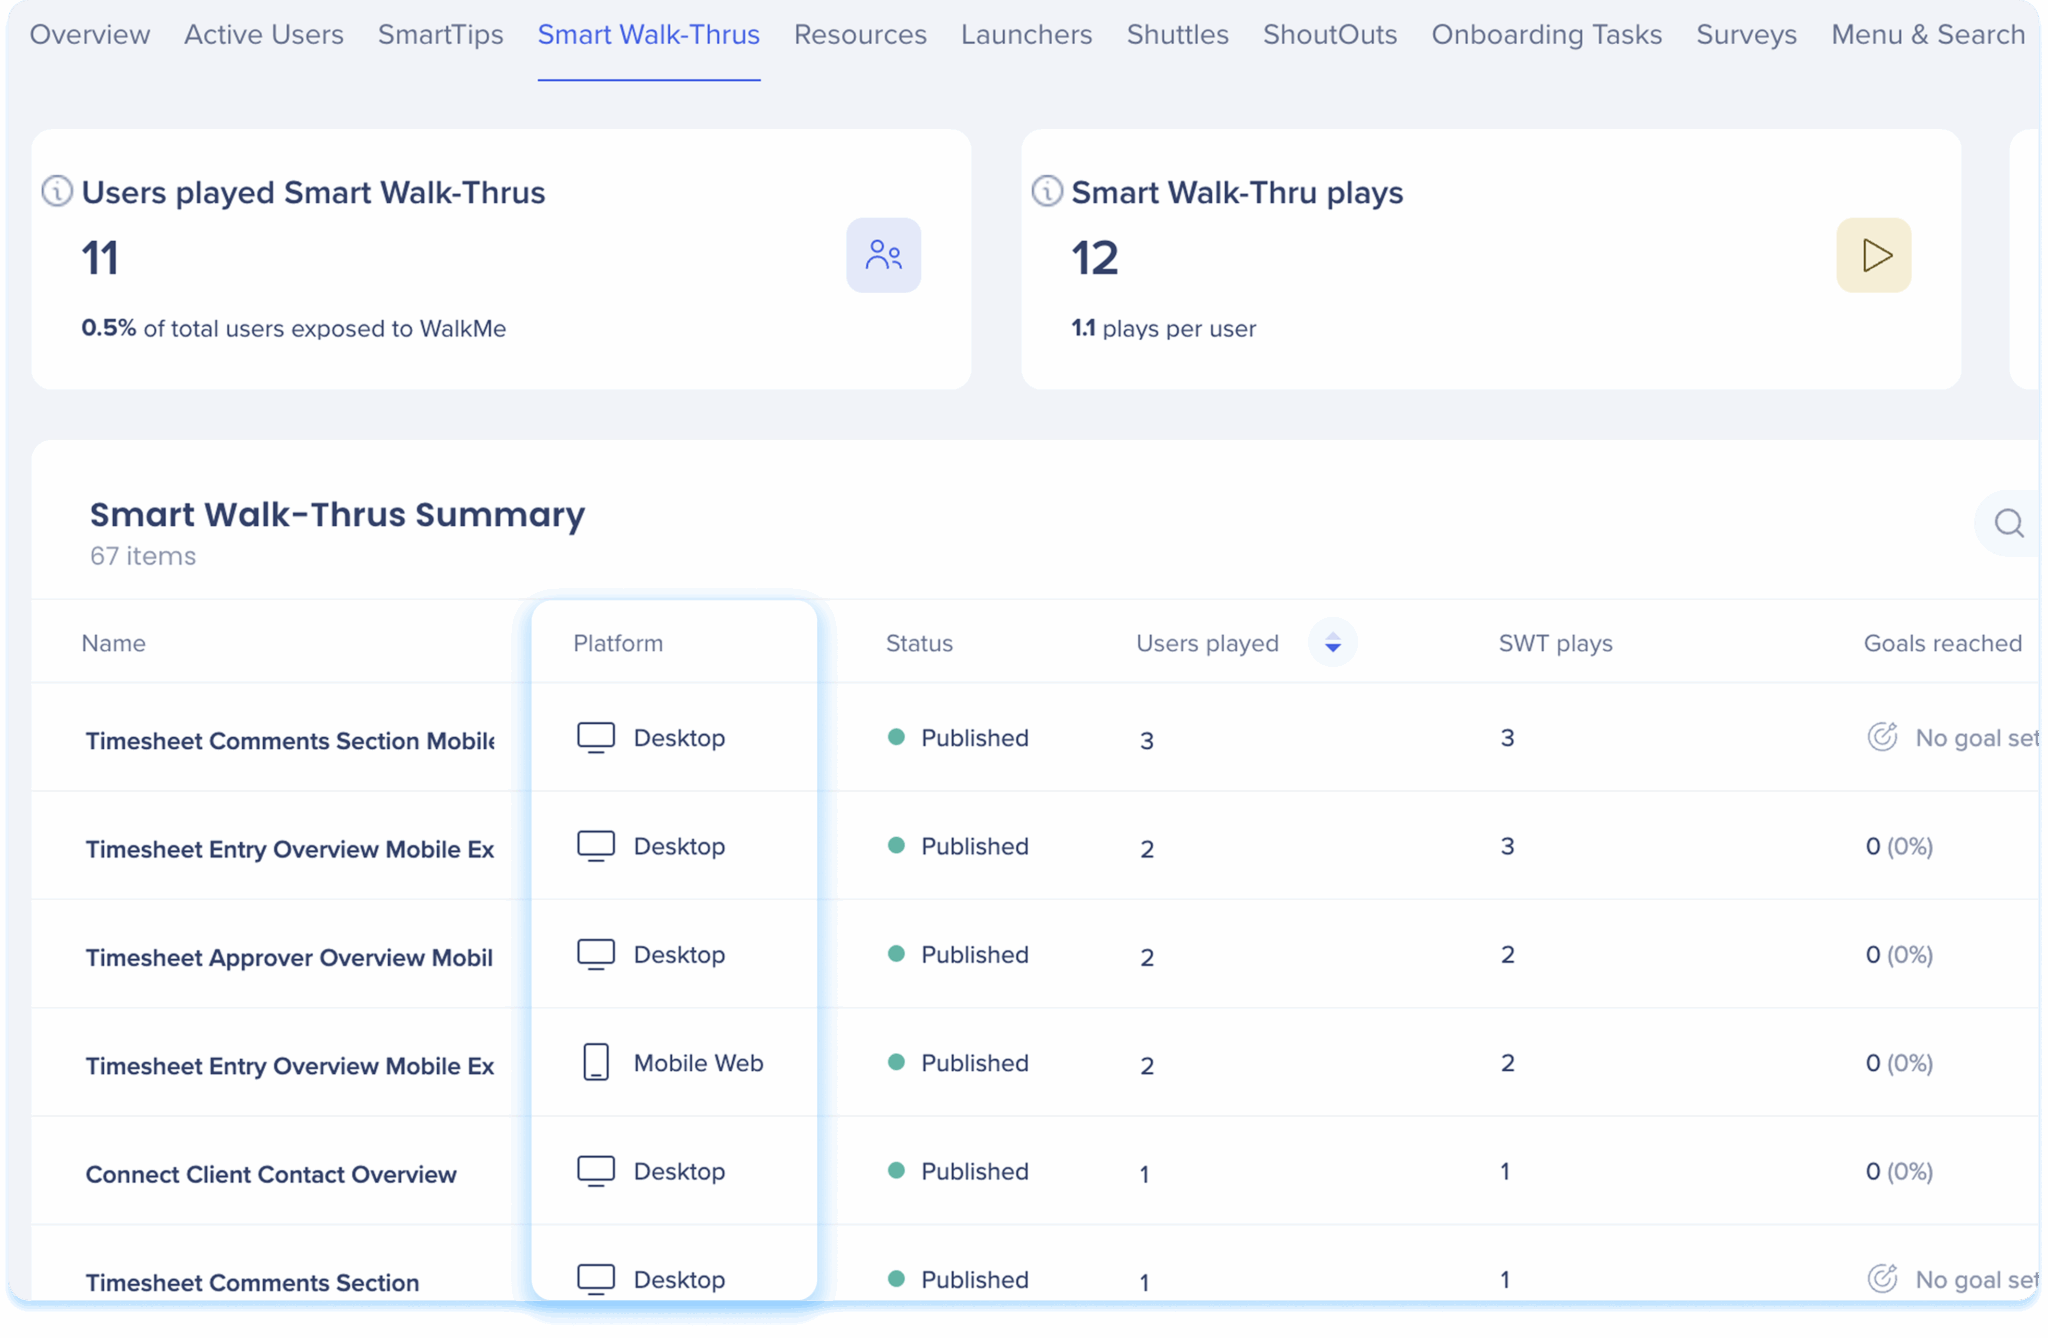Click the Goals reached column header
This screenshot has height=1338, width=2048.
coord(1942,643)
